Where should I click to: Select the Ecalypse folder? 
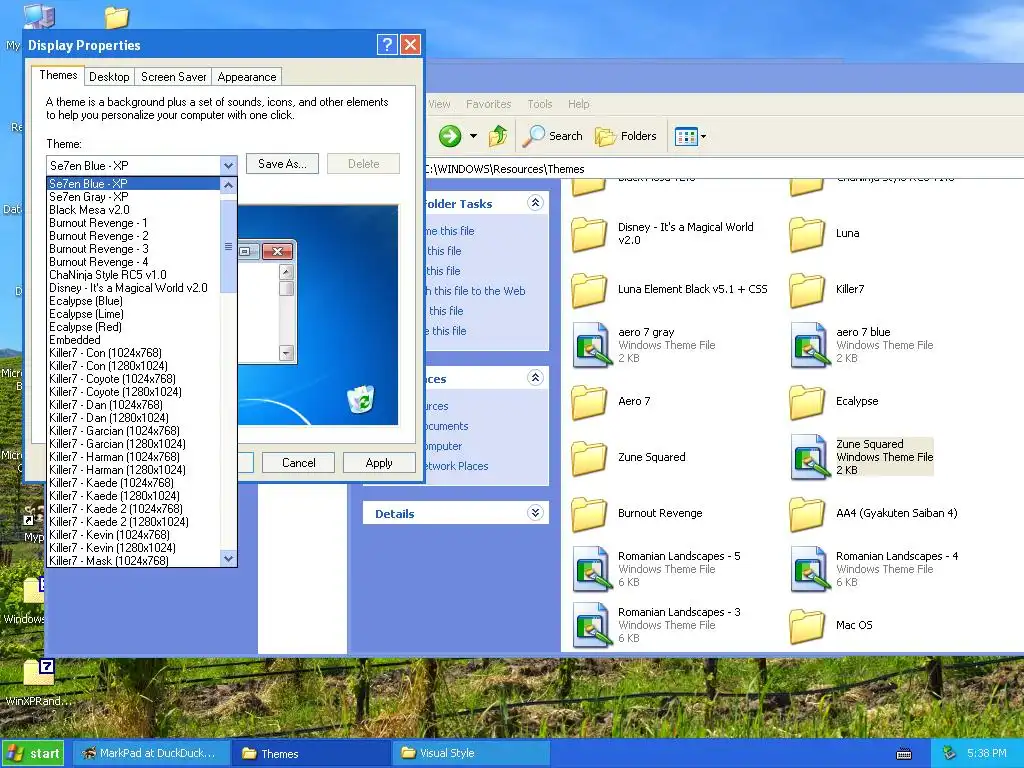(834, 401)
